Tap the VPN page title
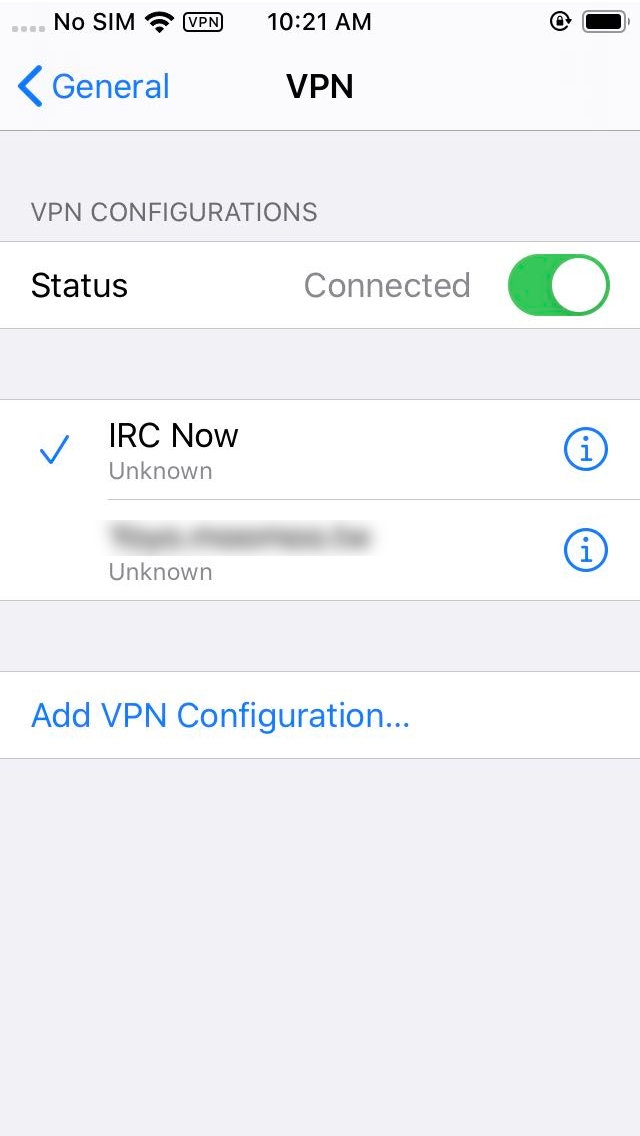640x1136 pixels. (x=320, y=86)
